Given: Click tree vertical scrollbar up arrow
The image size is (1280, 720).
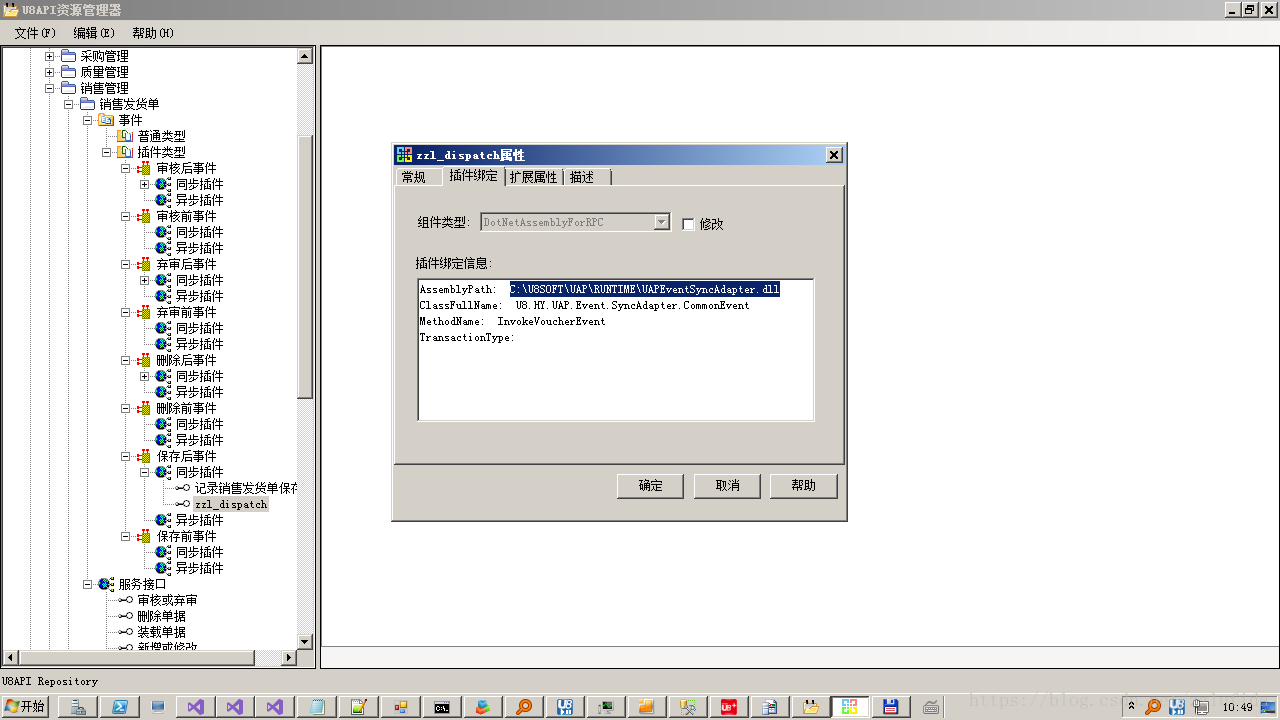Looking at the screenshot, I should [305, 56].
